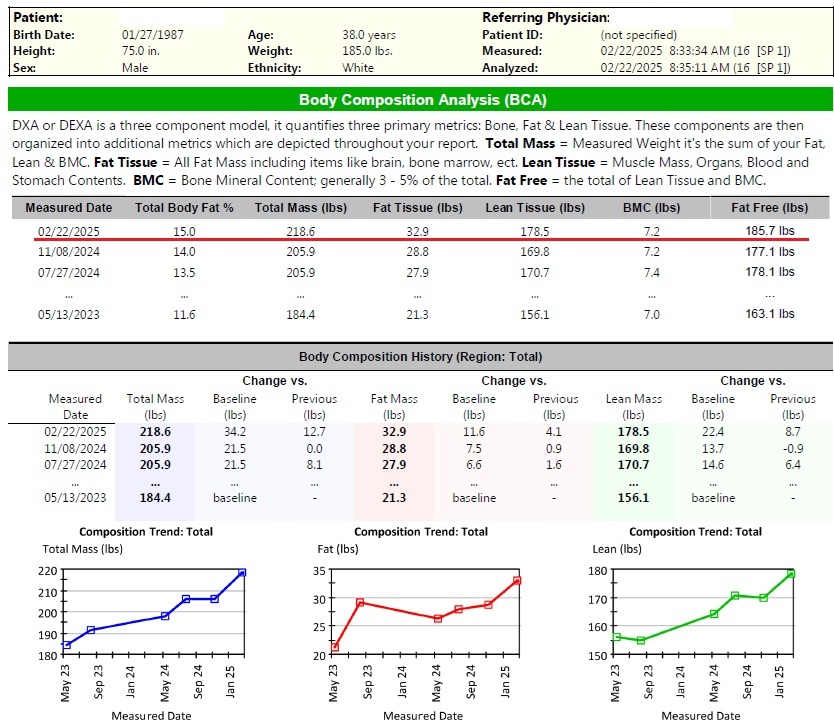
Task: Click the Fat Tissue (lbs) column header
Action: (x=418, y=207)
